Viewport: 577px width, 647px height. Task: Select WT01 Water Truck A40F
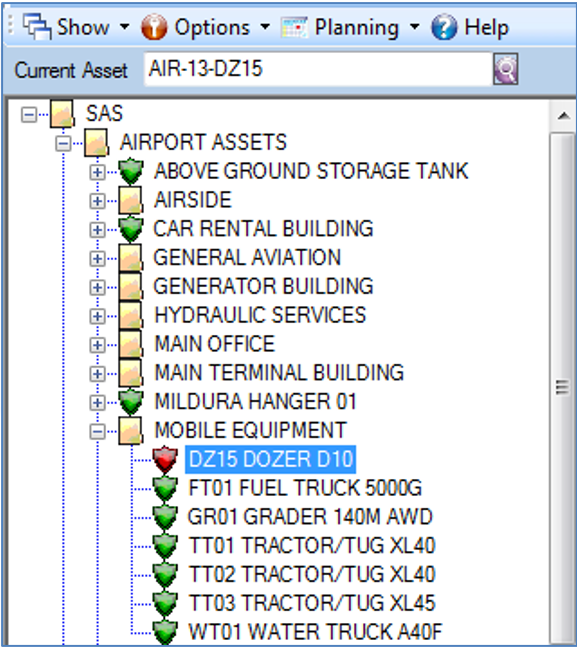pos(315,632)
